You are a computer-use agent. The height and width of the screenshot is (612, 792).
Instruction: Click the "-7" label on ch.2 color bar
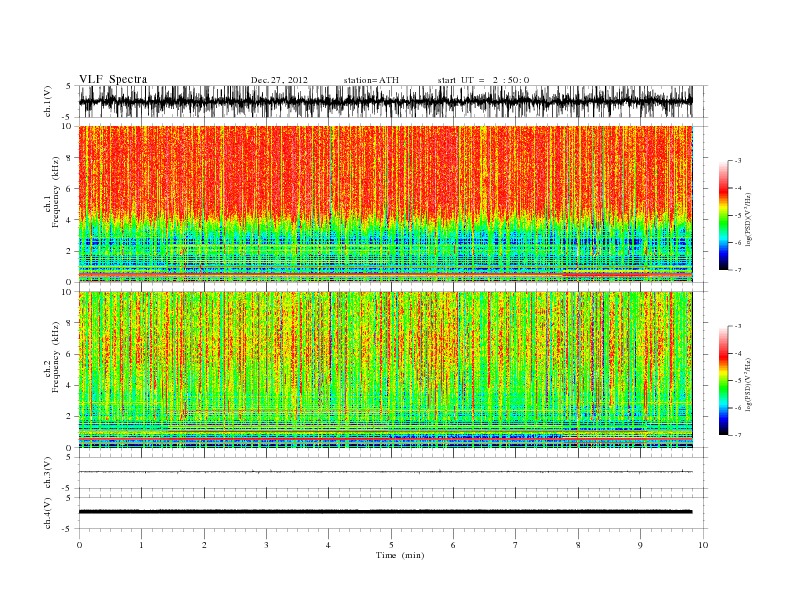(737, 435)
